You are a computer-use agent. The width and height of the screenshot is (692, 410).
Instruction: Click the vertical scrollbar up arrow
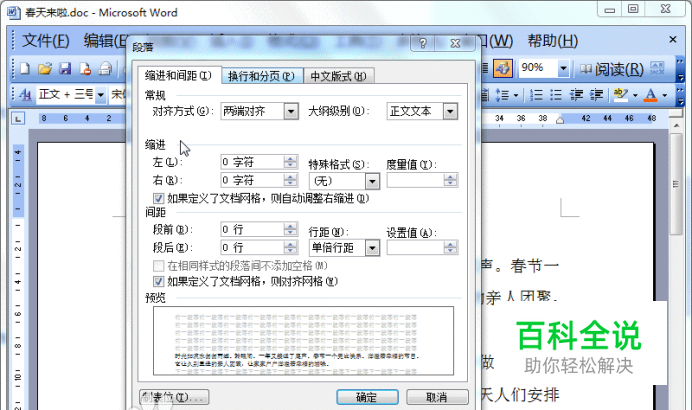pyautogui.click(x=676, y=126)
